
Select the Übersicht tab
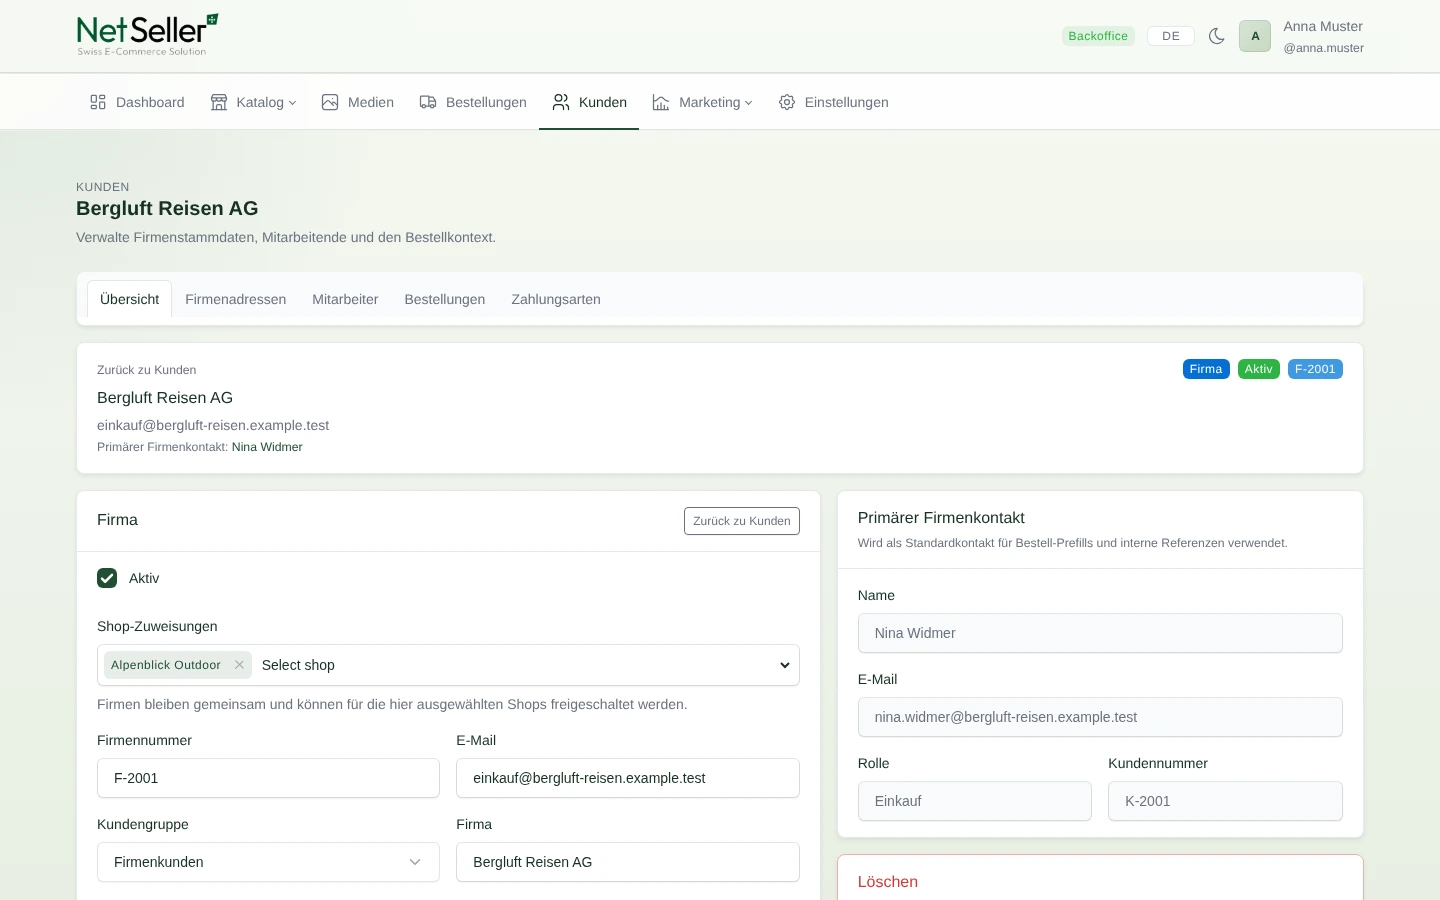[x=130, y=299]
